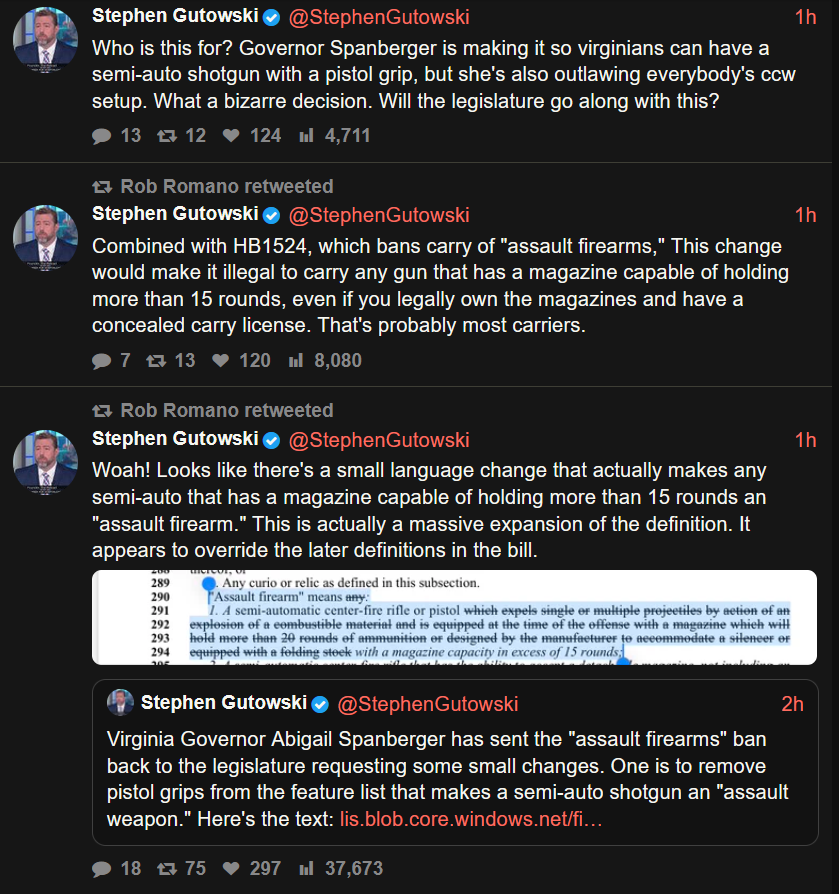Click reply icon showing 7 replies

pos(101,360)
